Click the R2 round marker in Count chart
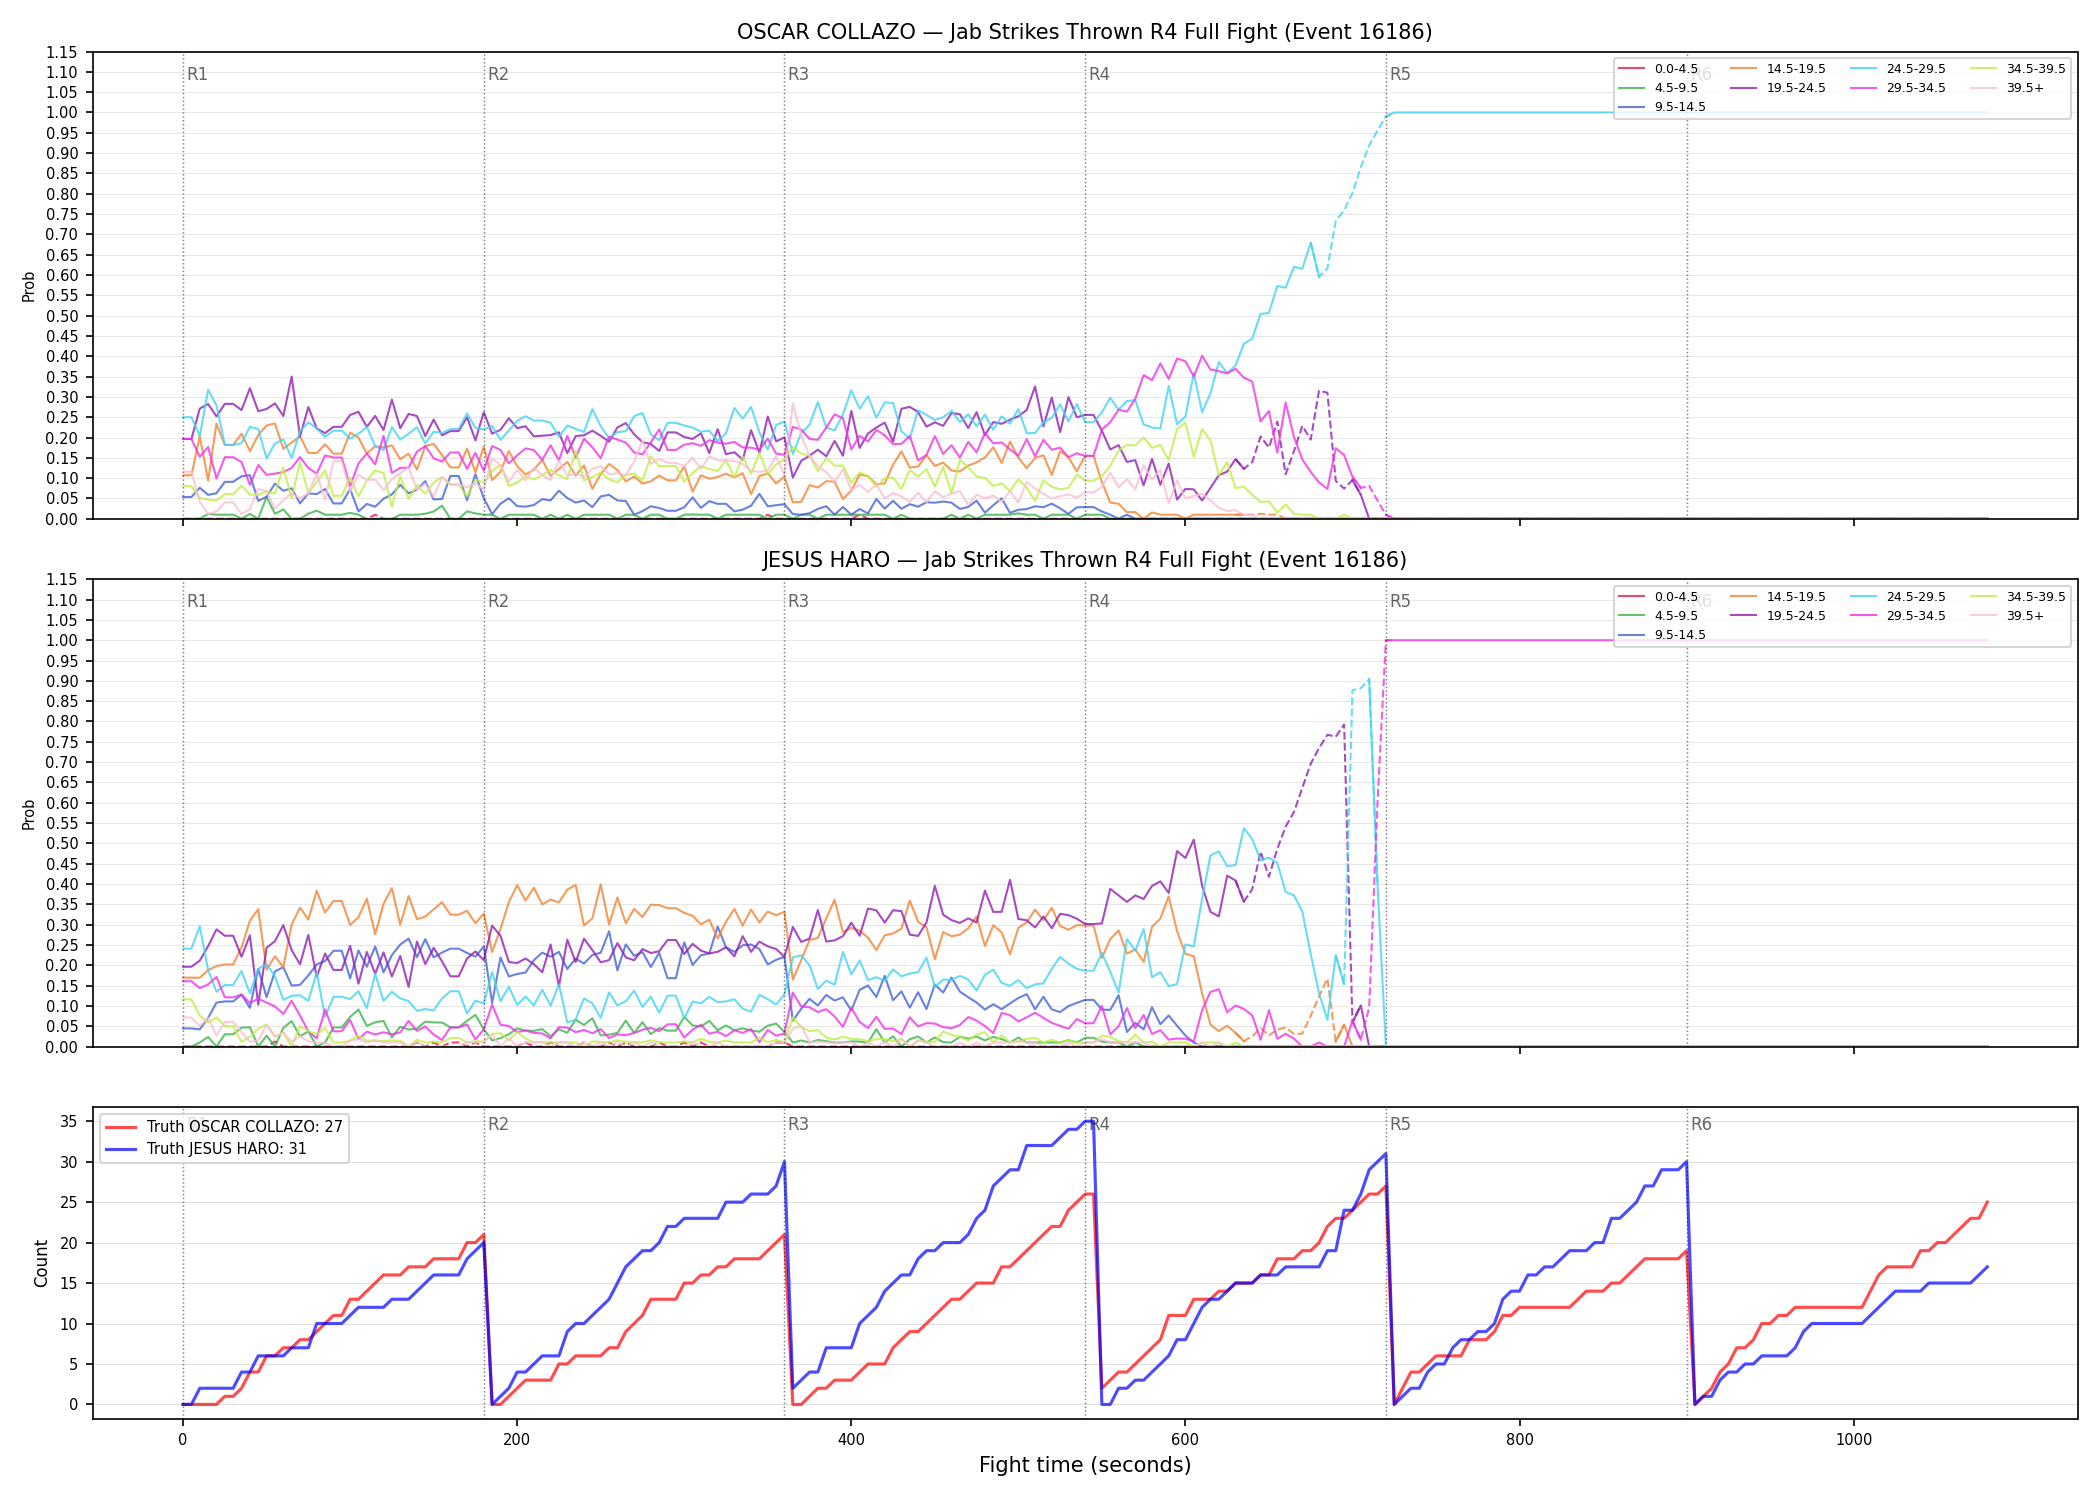2100x1500 pixels. pyautogui.click(x=498, y=1124)
